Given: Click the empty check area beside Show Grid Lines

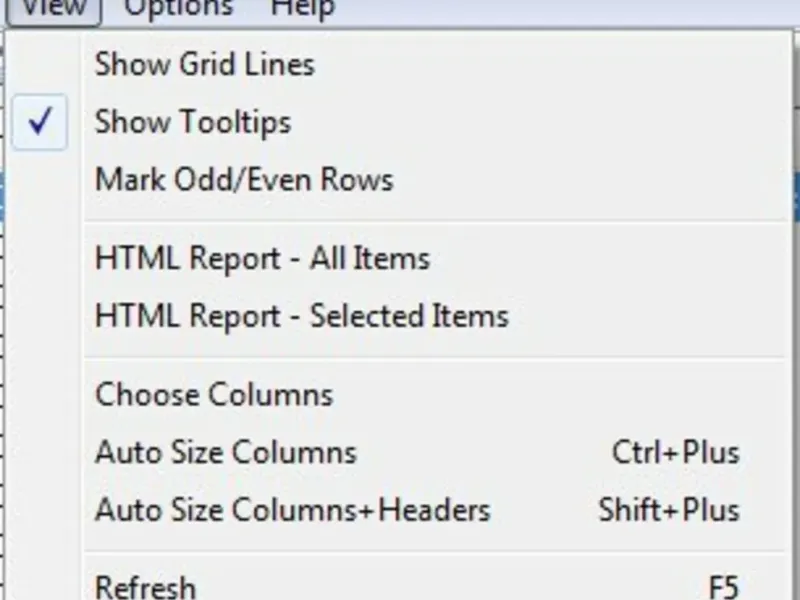Looking at the screenshot, I should 41,65.
